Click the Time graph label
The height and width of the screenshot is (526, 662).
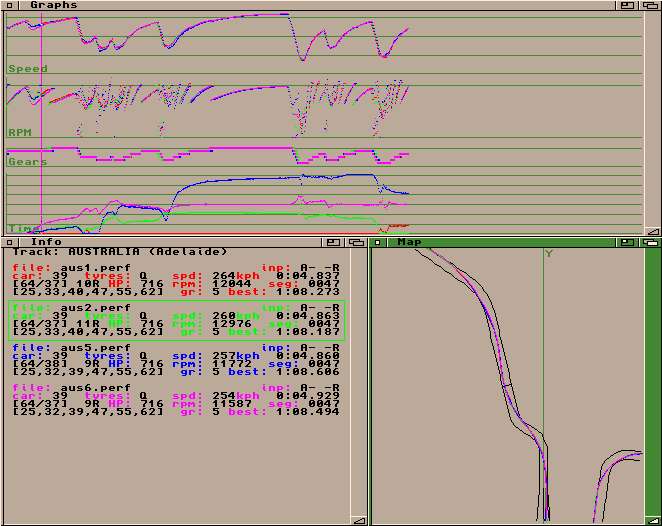(24, 228)
